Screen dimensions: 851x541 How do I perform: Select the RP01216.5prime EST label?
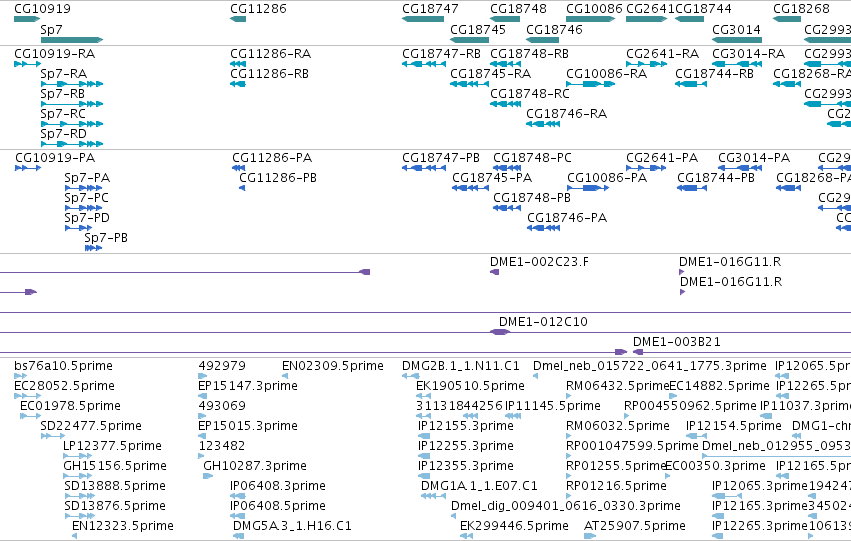tap(617, 486)
